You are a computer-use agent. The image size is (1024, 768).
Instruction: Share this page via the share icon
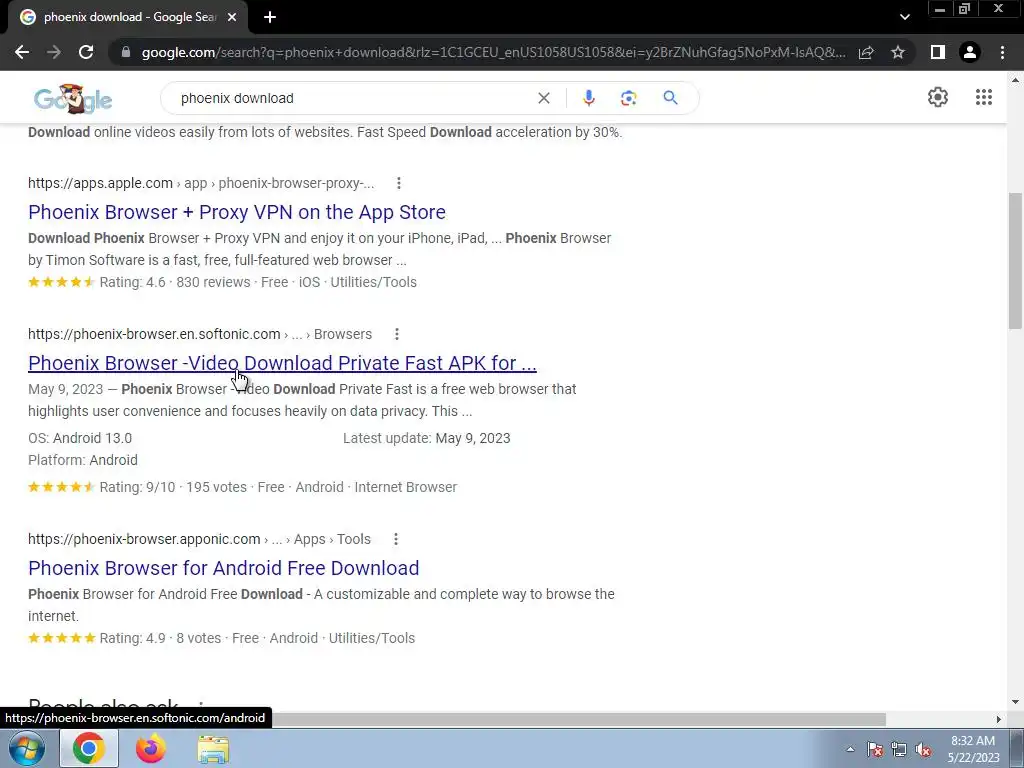tap(866, 52)
